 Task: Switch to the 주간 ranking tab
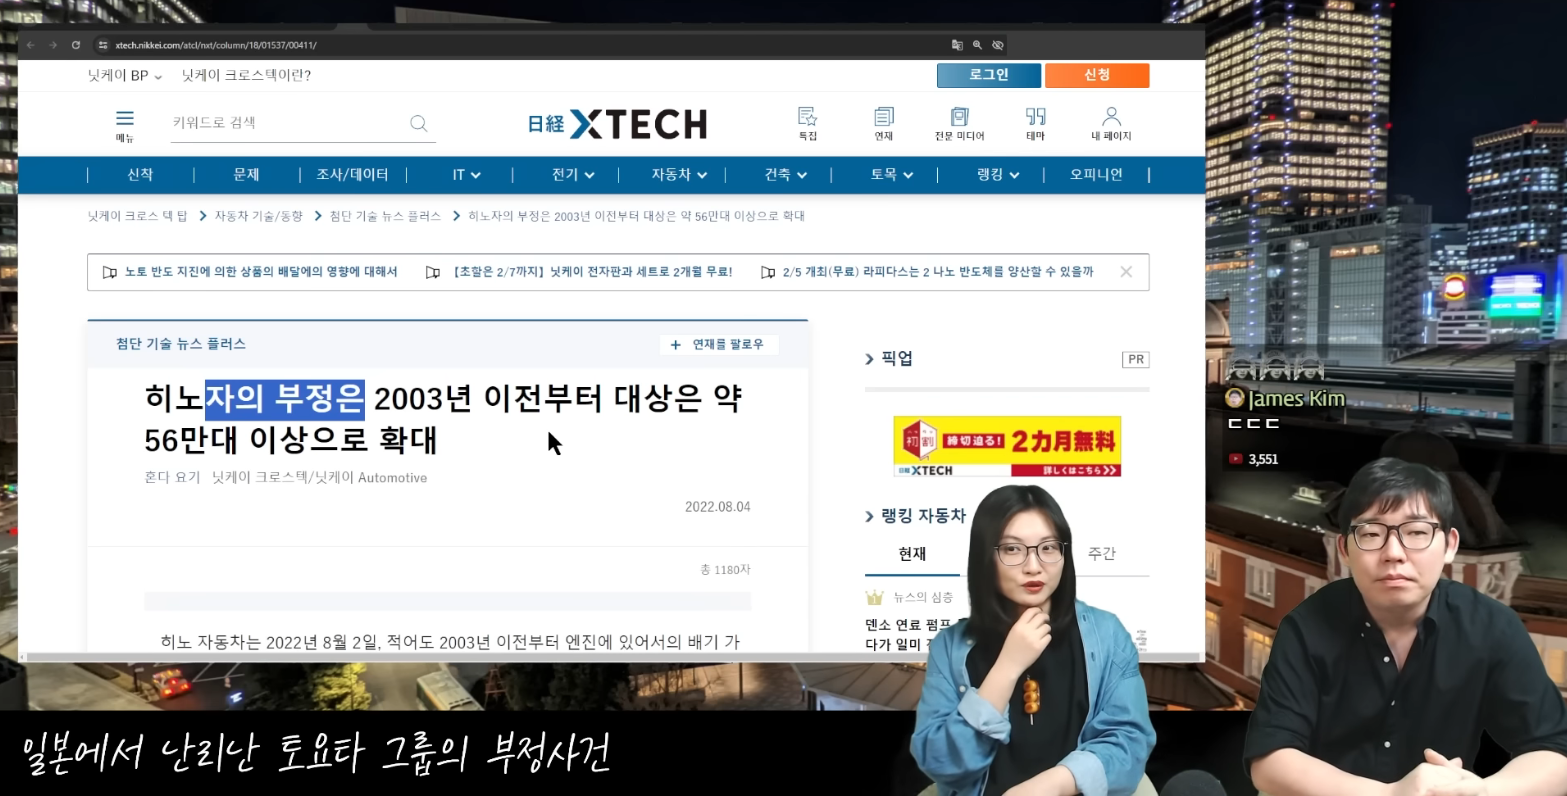(1101, 553)
